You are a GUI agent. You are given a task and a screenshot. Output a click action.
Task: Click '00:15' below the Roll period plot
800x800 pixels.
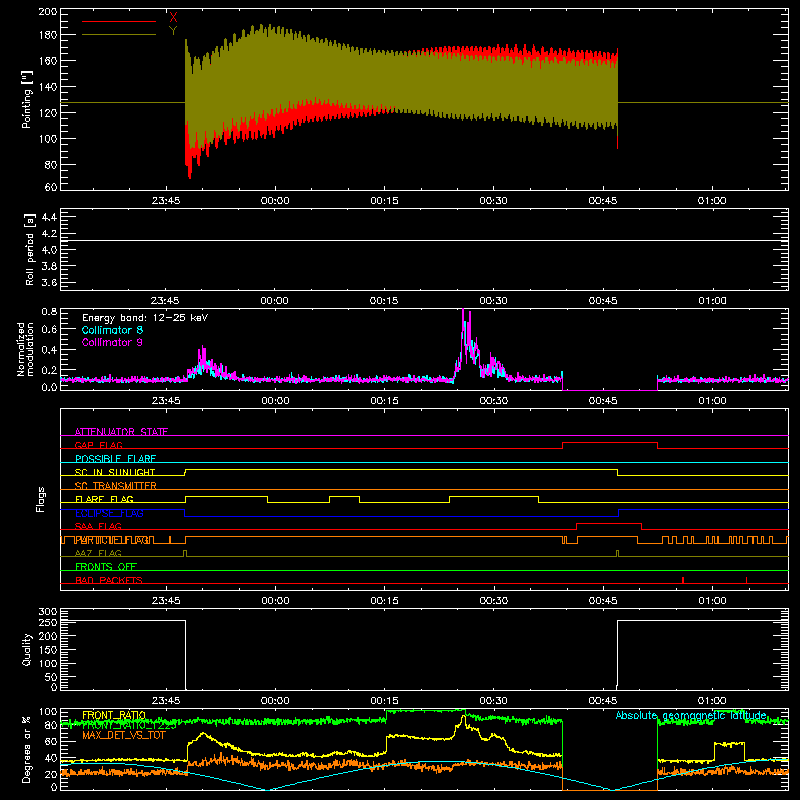[384, 301]
